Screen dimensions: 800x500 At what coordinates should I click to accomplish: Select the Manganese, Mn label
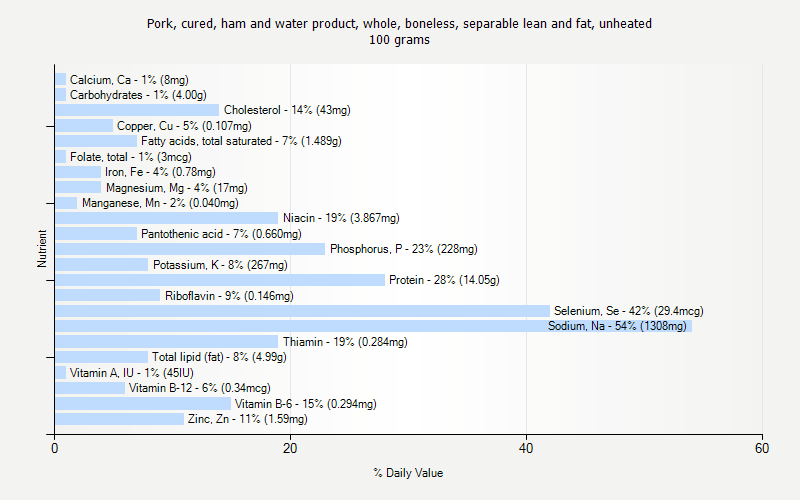click(x=160, y=203)
